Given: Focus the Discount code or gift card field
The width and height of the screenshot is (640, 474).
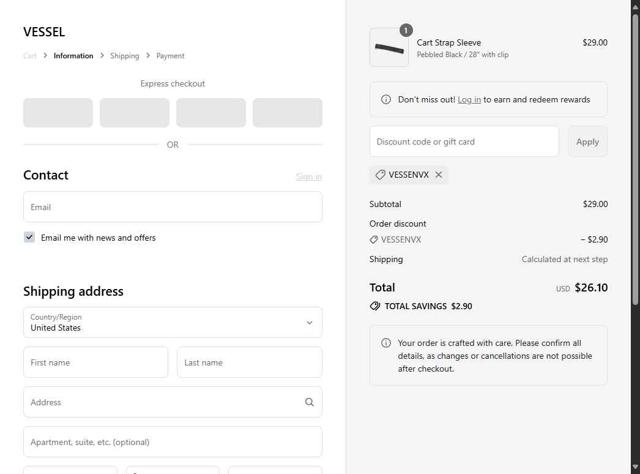Looking at the screenshot, I should click(x=464, y=142).
